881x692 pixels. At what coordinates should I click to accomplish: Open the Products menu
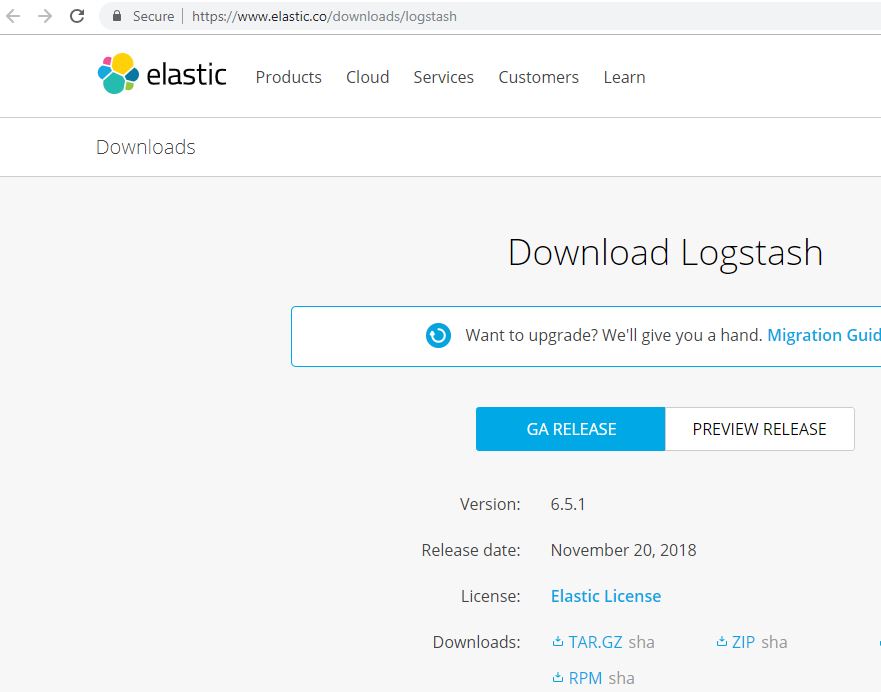pos(288,77)
